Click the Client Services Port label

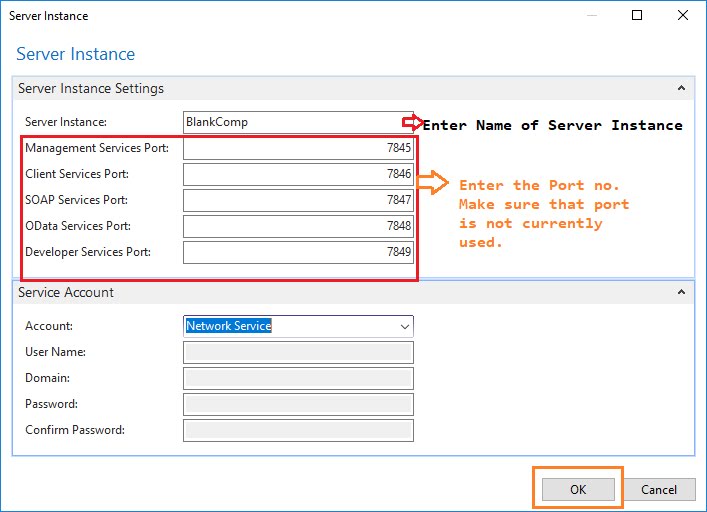pos(77,174)
